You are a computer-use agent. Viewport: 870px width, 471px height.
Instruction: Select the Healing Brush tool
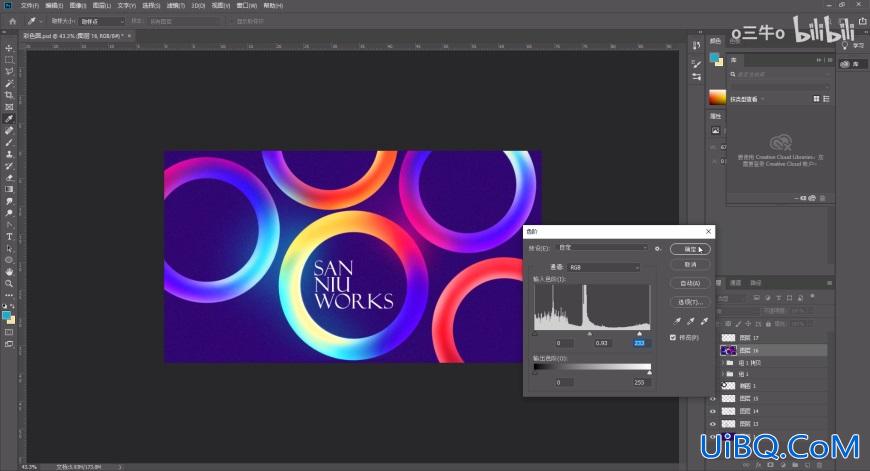coord(9,131)
